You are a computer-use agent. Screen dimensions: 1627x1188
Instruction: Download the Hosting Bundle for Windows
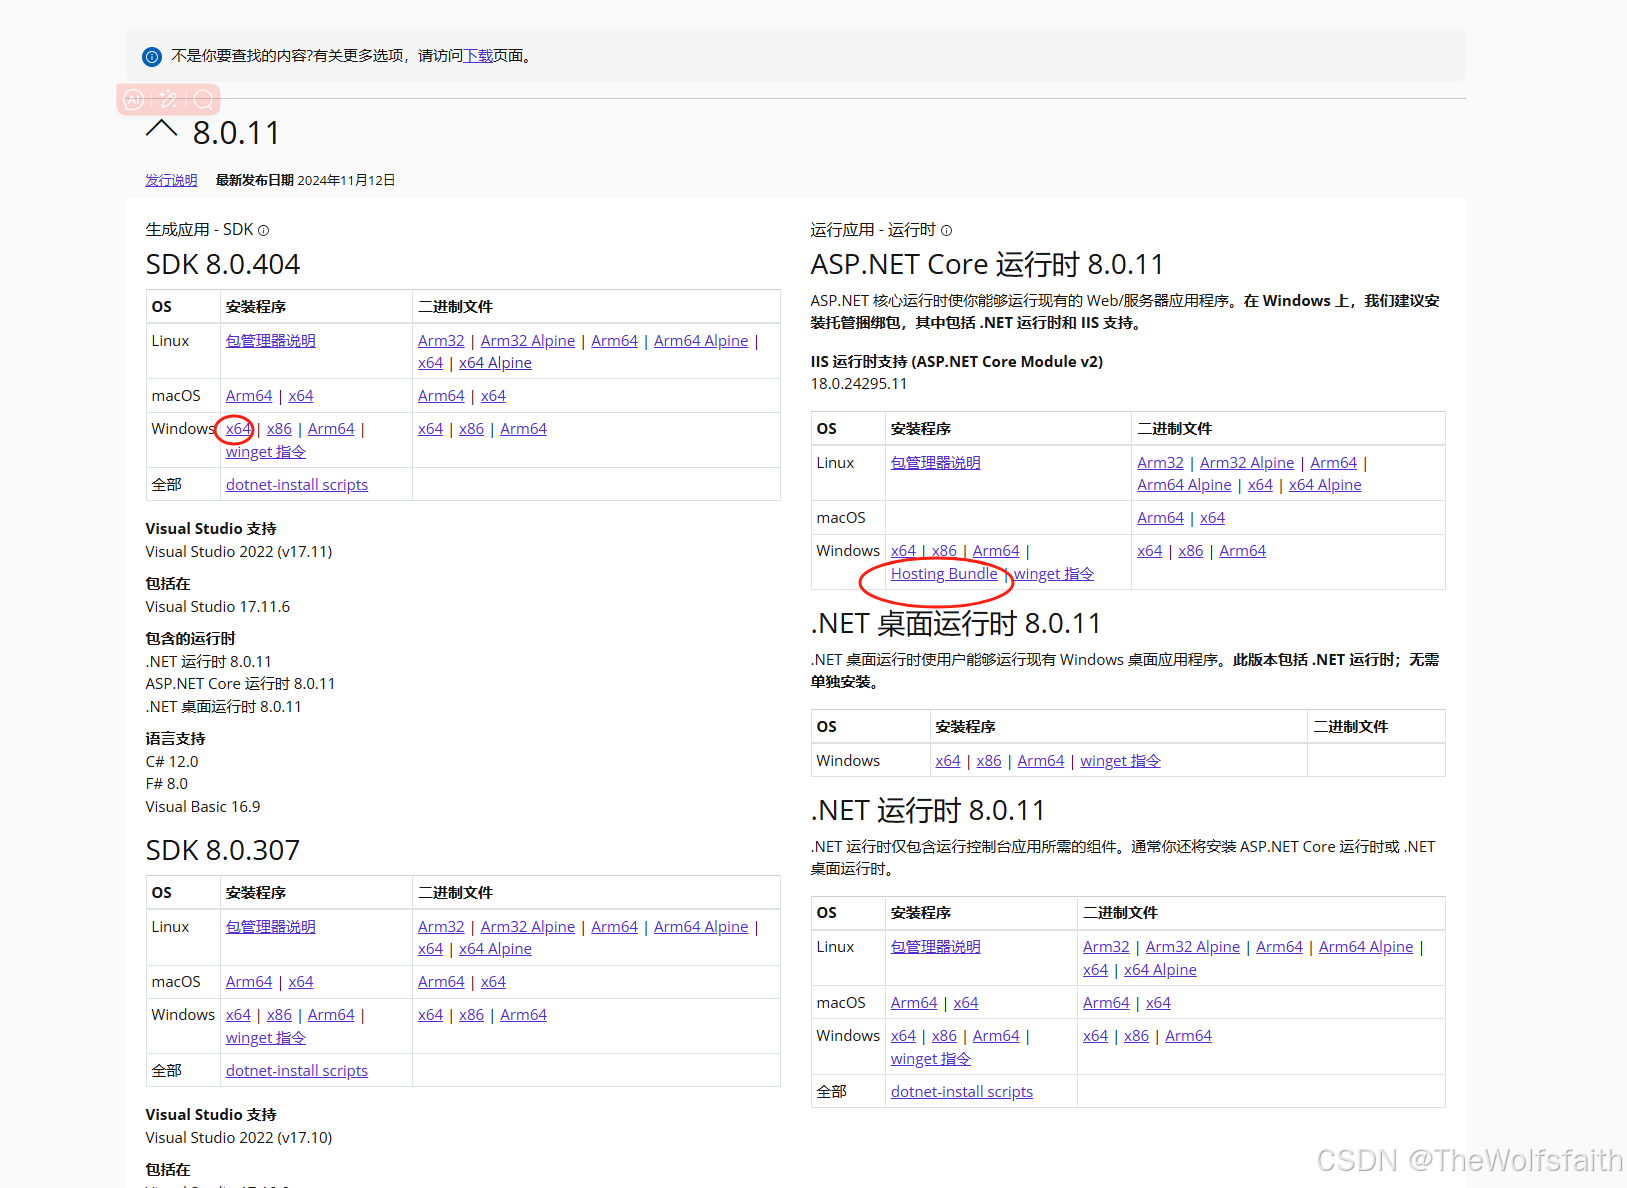coord(943,573)
